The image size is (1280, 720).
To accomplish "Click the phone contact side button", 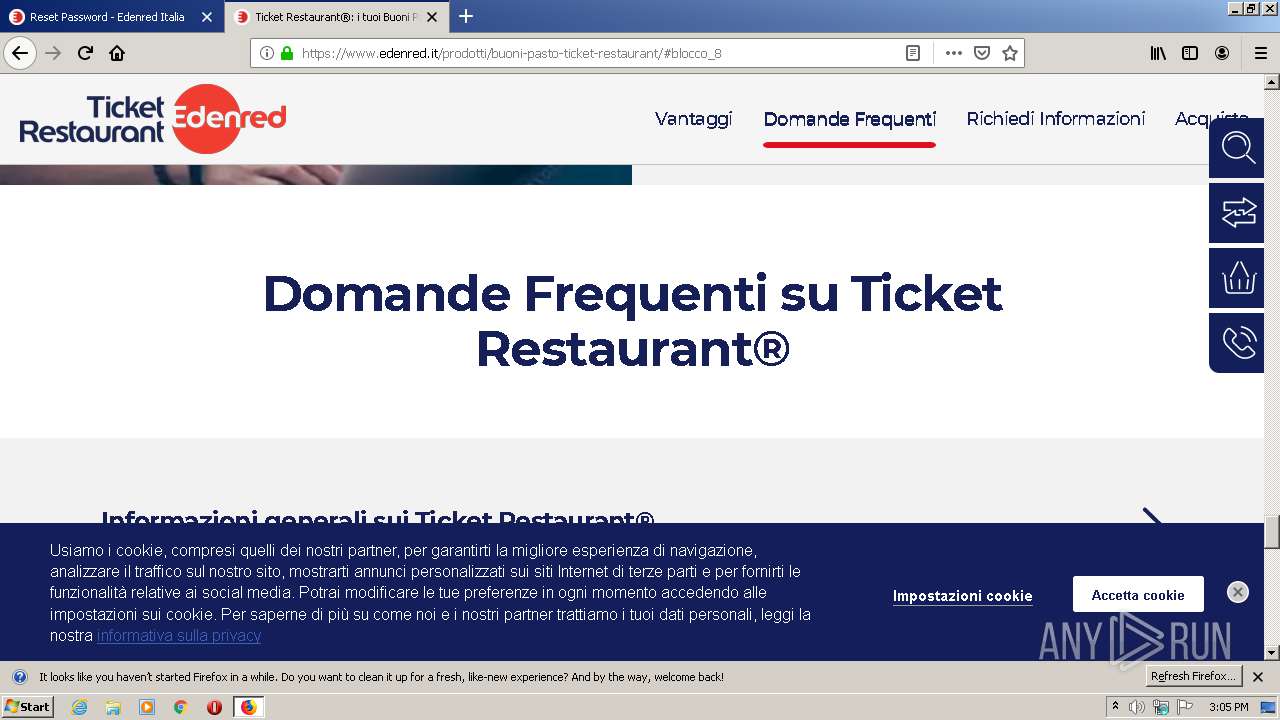I will 1237,343.
